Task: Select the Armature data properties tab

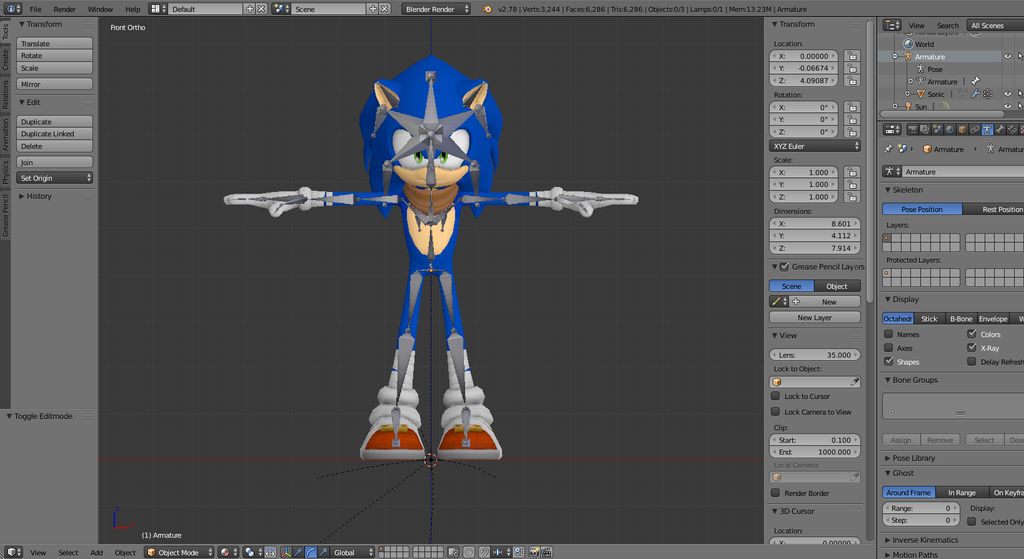Action: point(987,129)
